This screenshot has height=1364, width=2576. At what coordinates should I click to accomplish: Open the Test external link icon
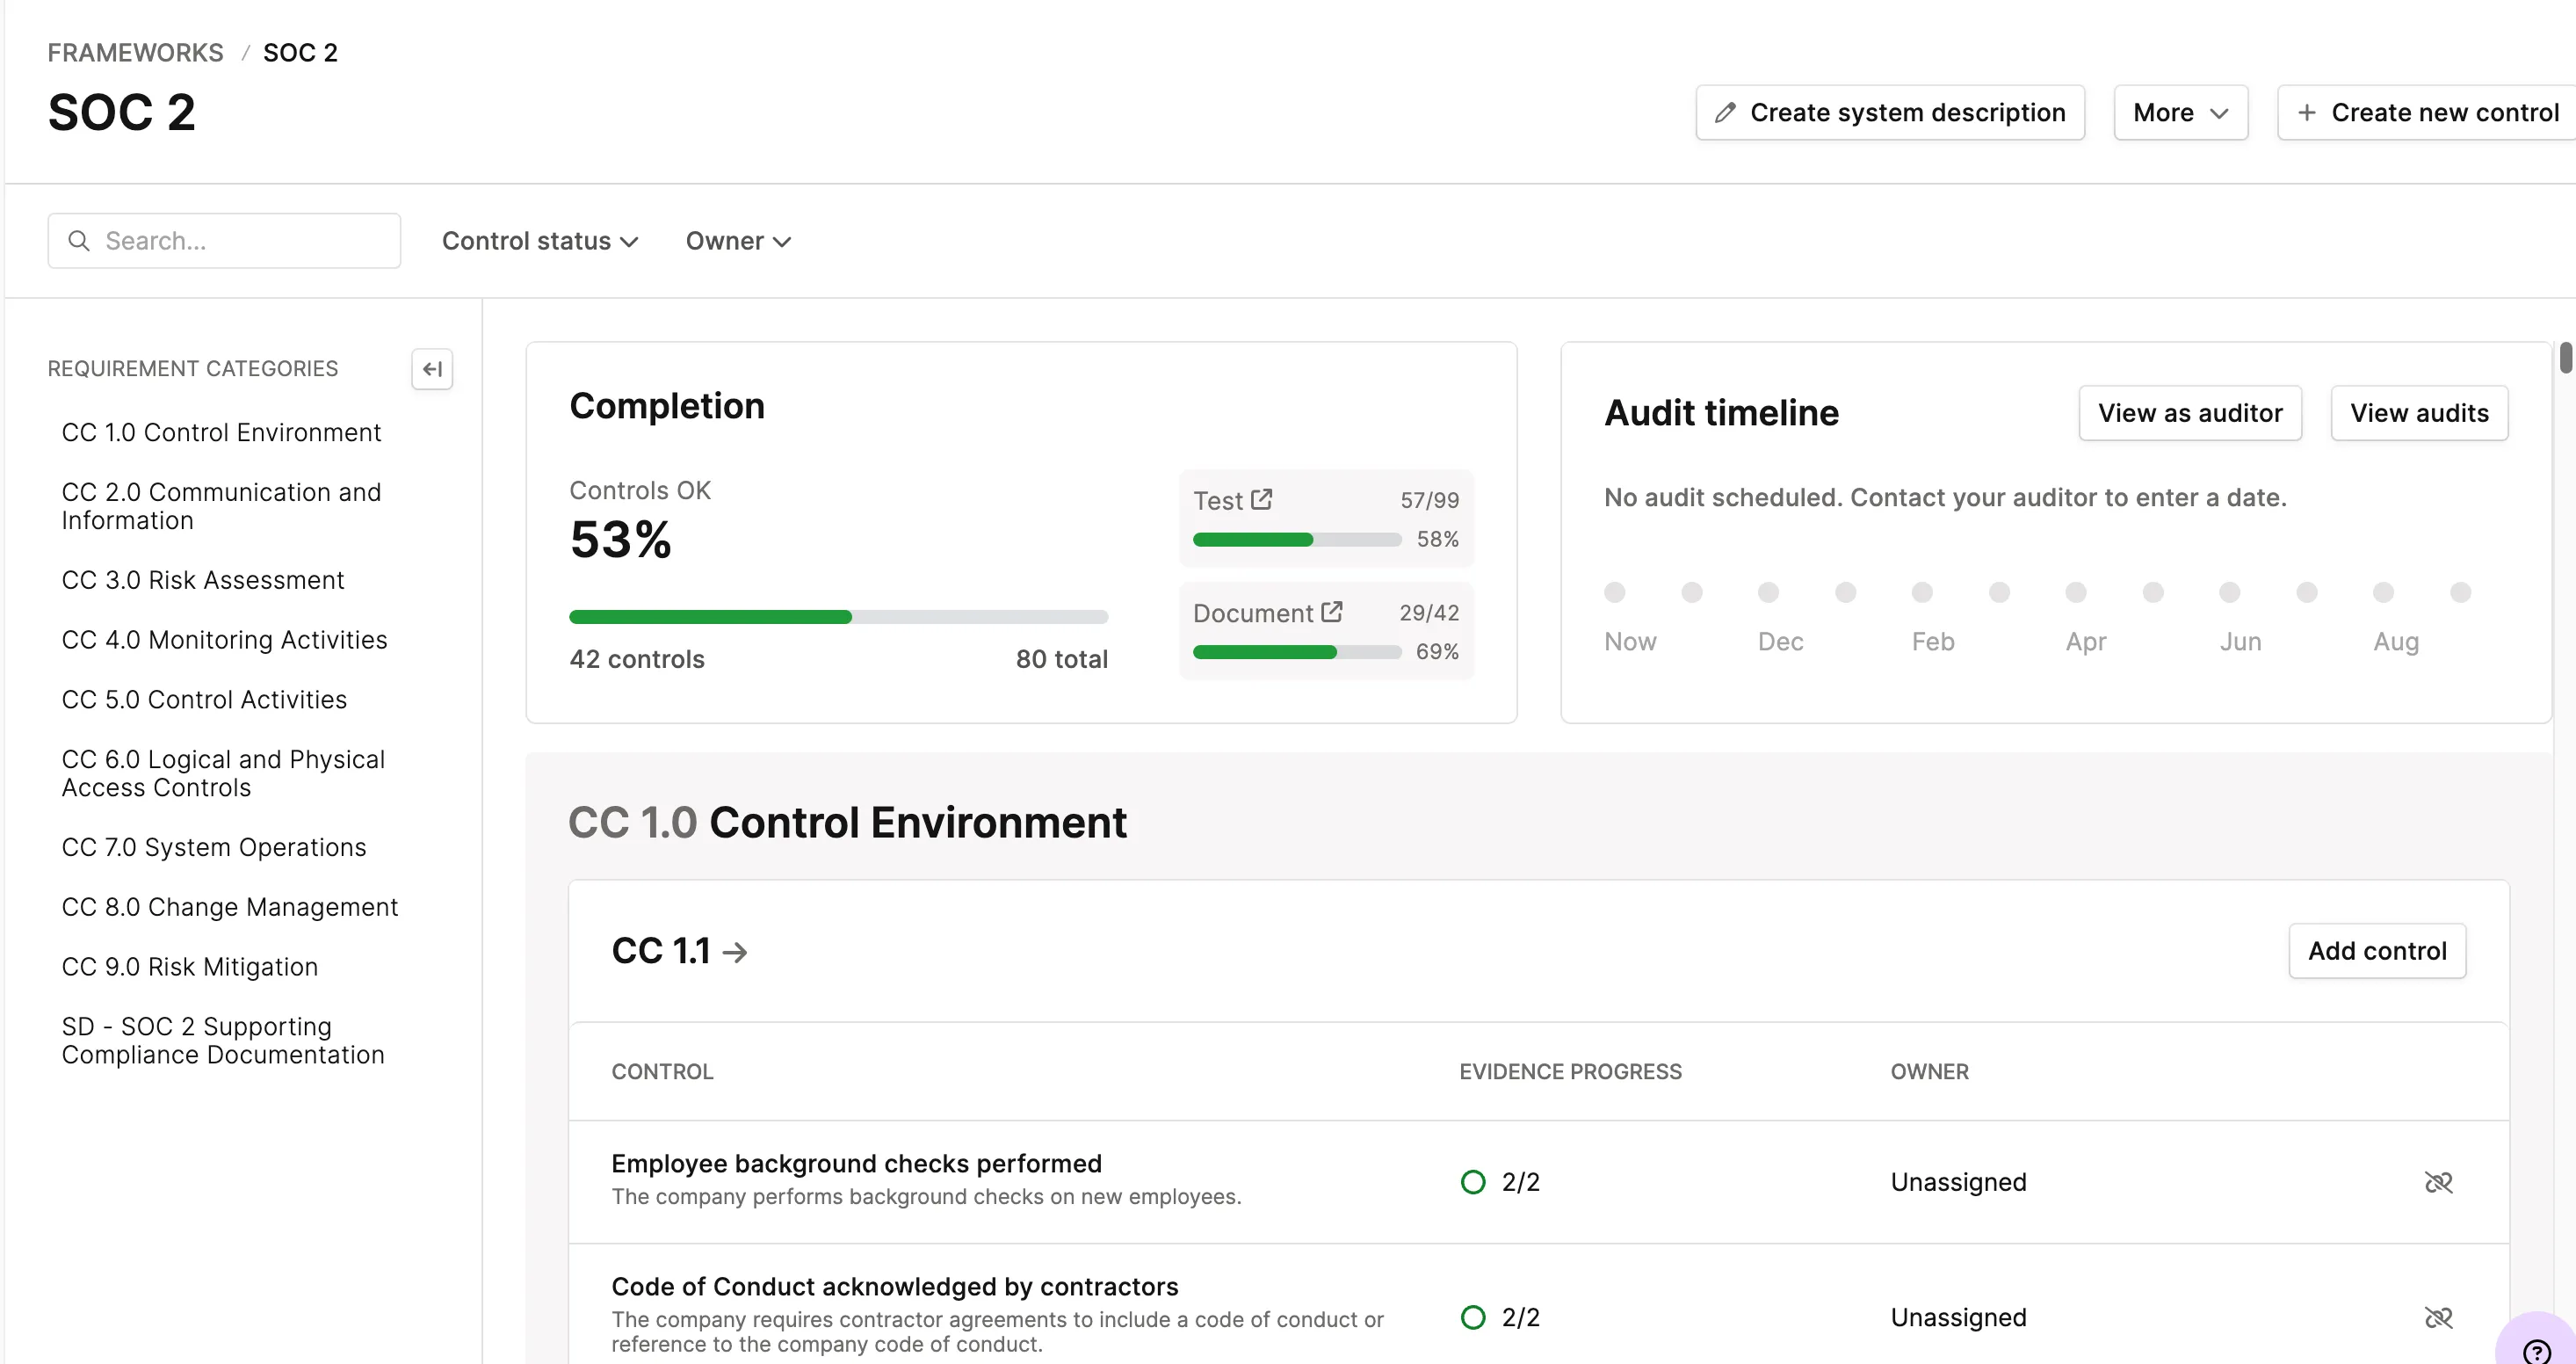1262,499
